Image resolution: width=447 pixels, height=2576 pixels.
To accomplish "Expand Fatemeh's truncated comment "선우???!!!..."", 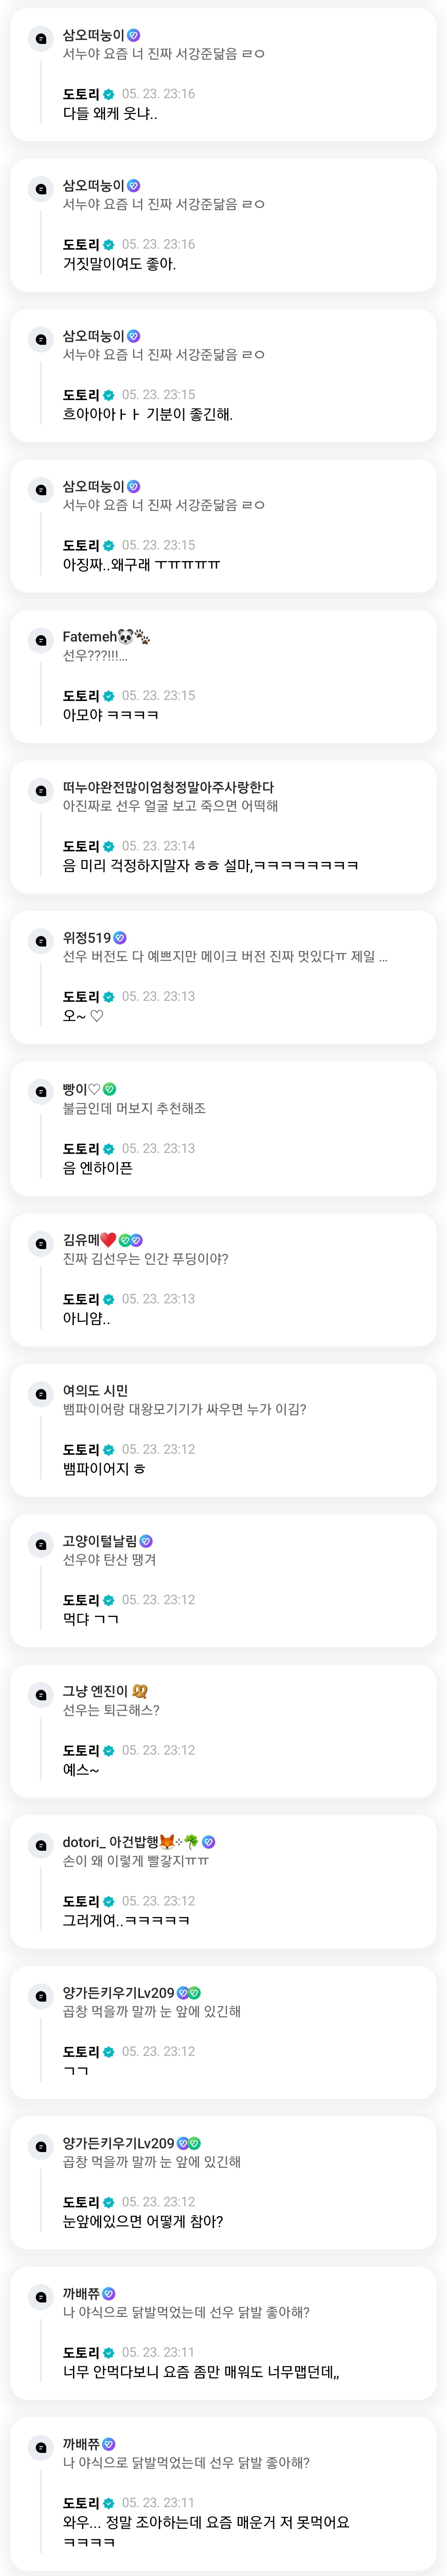I will (x=95, y=656).
